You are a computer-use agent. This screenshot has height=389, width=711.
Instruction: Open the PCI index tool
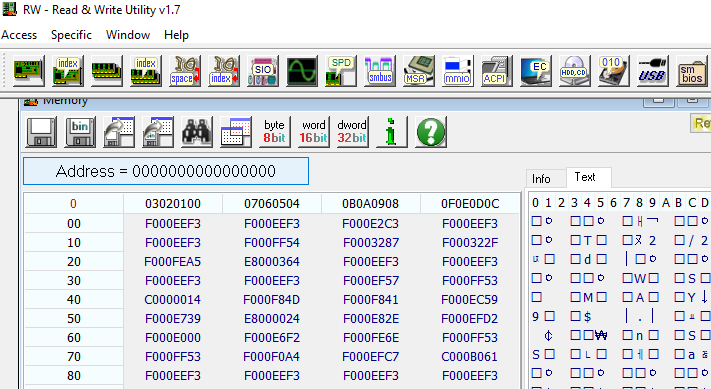click(x=68, y=71)
